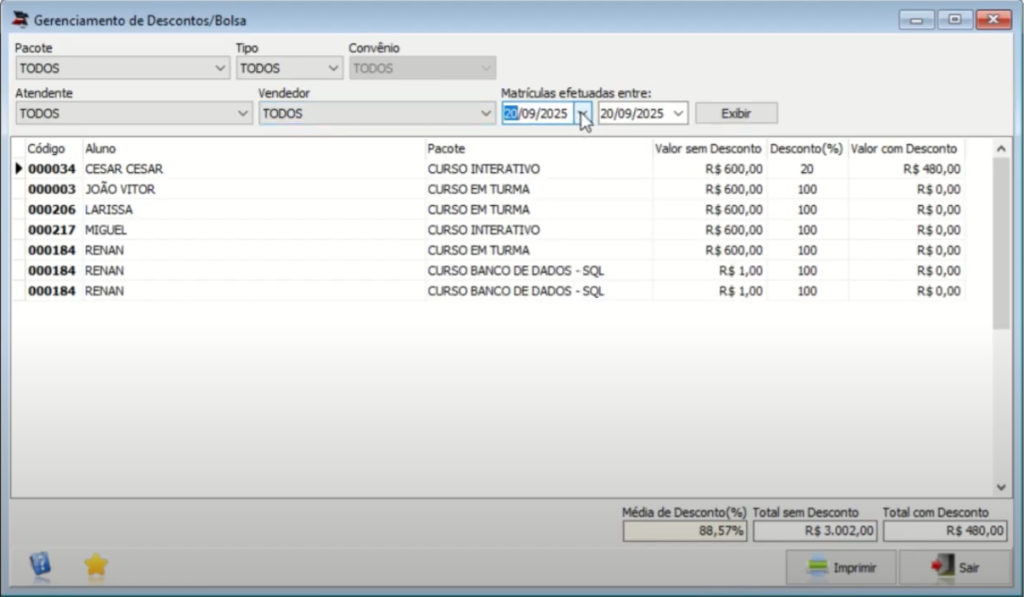The width and height of the screenshot is (1024, 597).
Task: Open the start date calendar dropdown arrow
Action: coord(583,114)
